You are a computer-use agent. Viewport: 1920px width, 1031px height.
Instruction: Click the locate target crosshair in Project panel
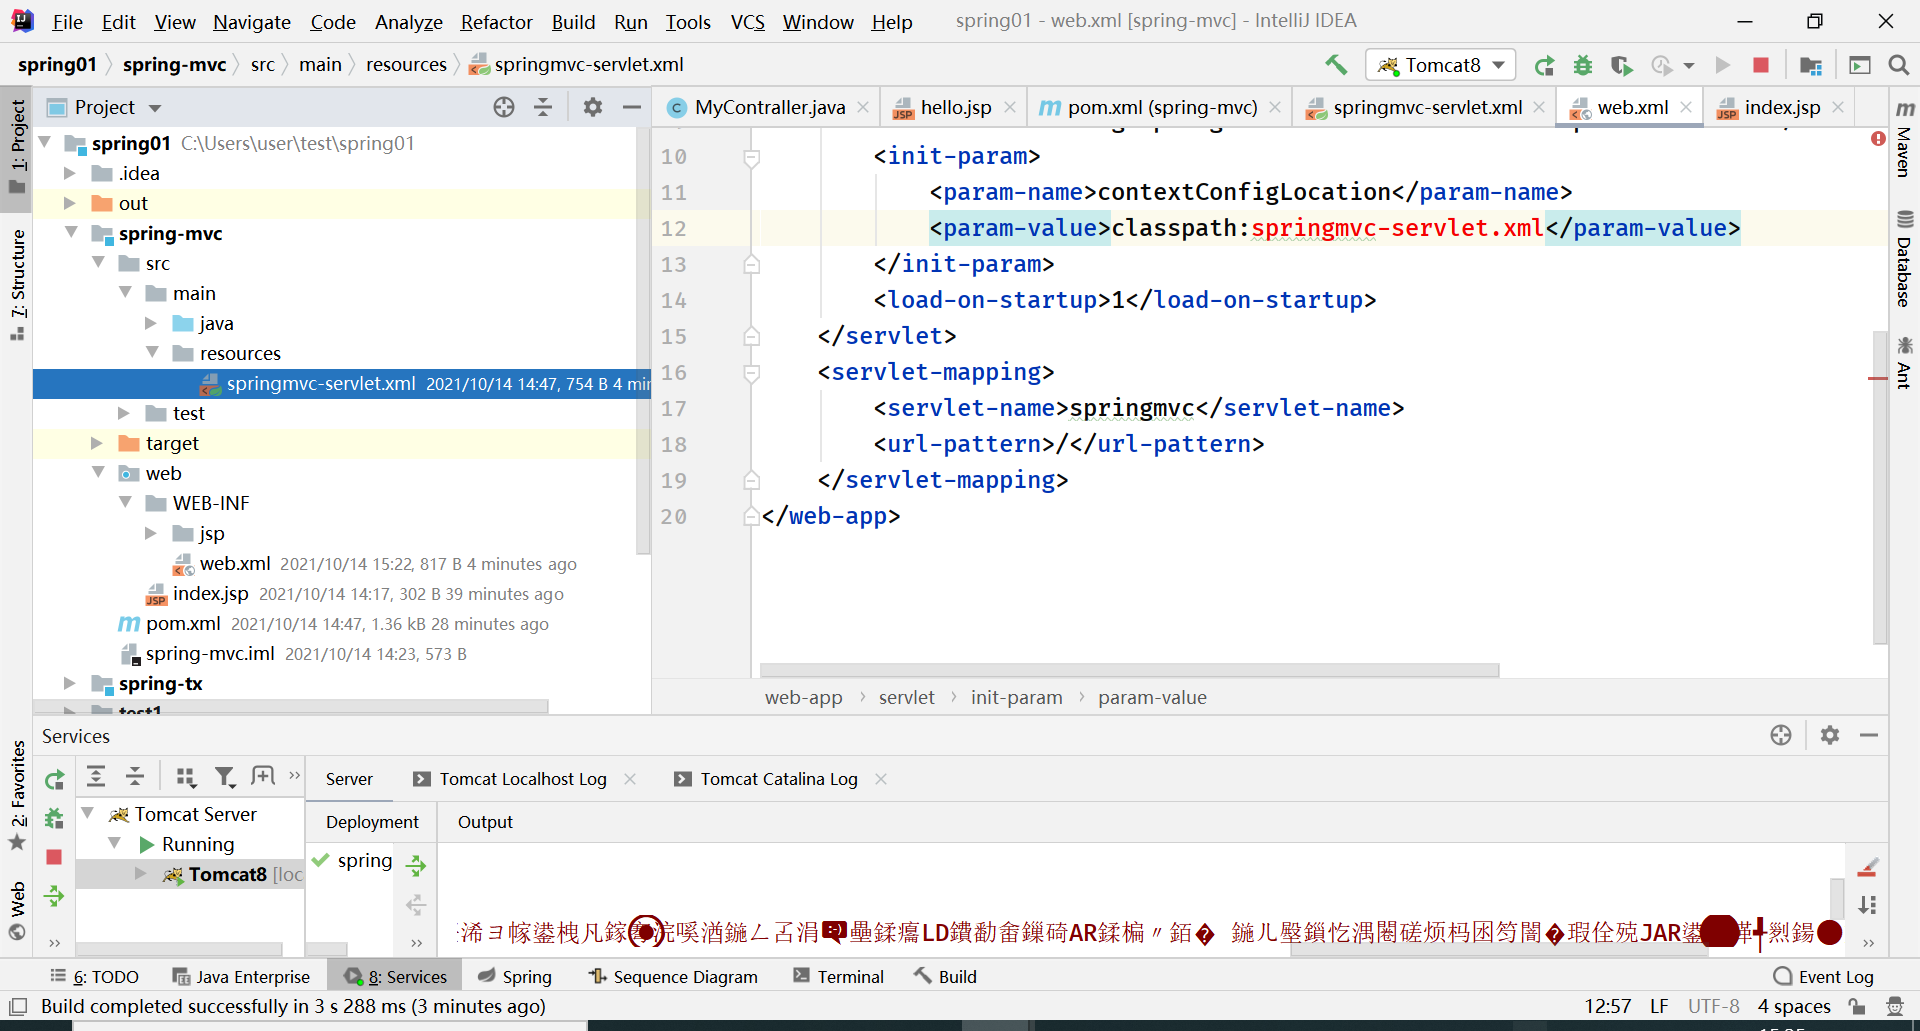pos(504,107)
